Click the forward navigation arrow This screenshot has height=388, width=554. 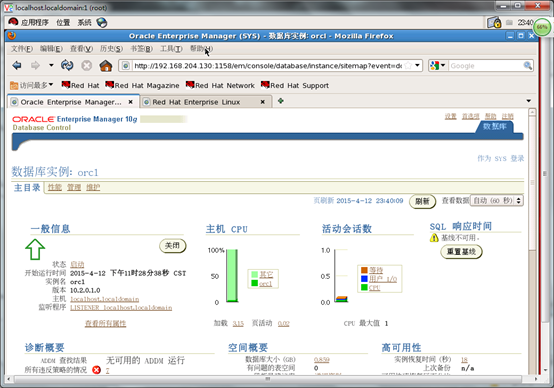point(35,65)
